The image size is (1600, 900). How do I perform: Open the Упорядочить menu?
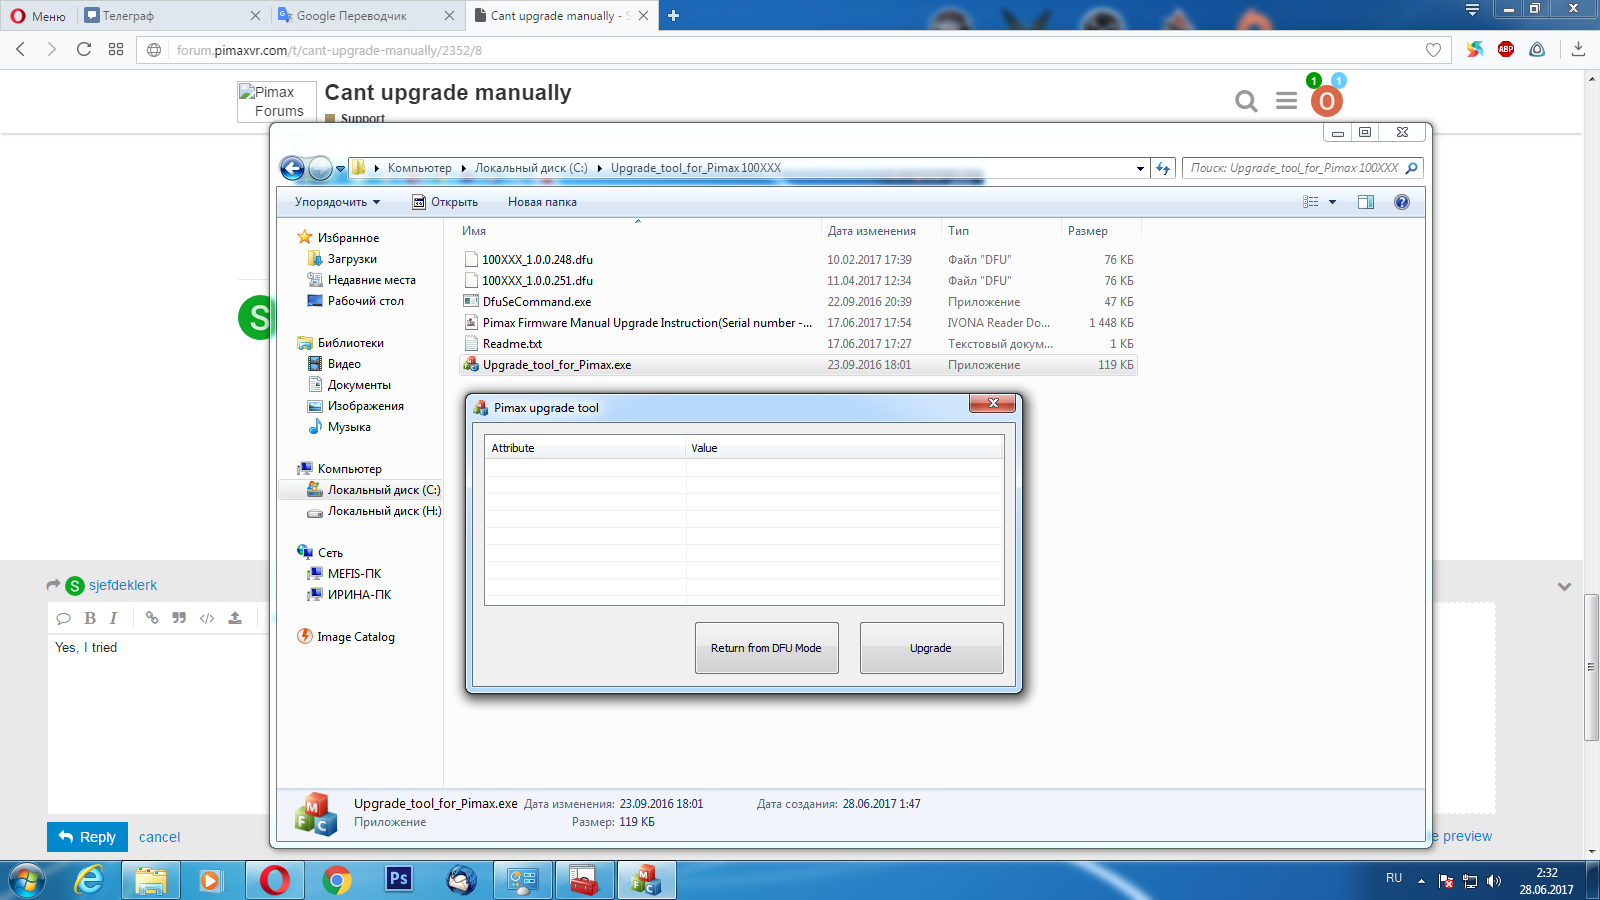point(337,202)
